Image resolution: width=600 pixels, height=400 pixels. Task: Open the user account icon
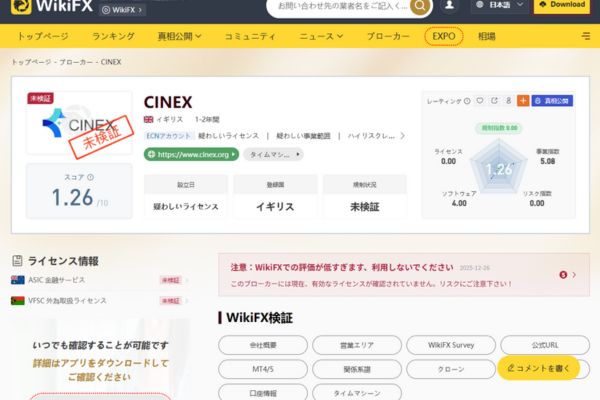449,5
